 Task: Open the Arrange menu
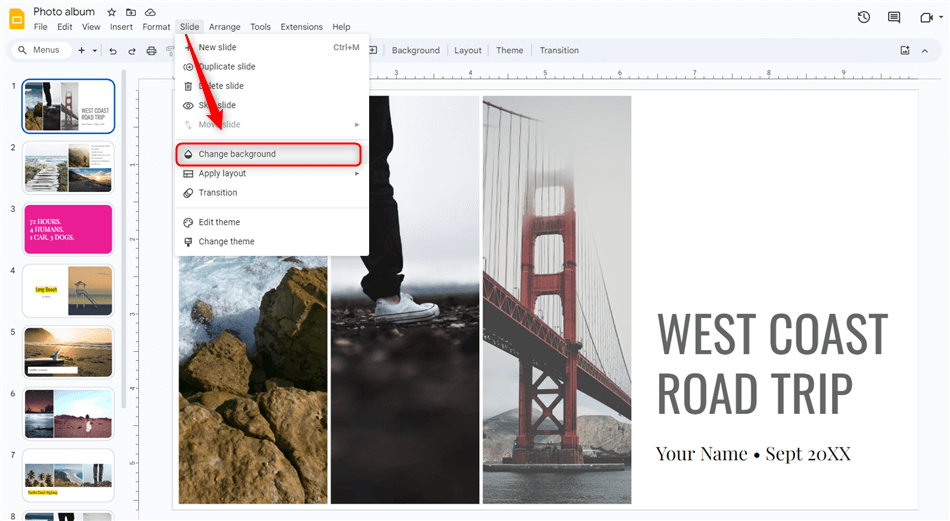click(x=224, y=27)
